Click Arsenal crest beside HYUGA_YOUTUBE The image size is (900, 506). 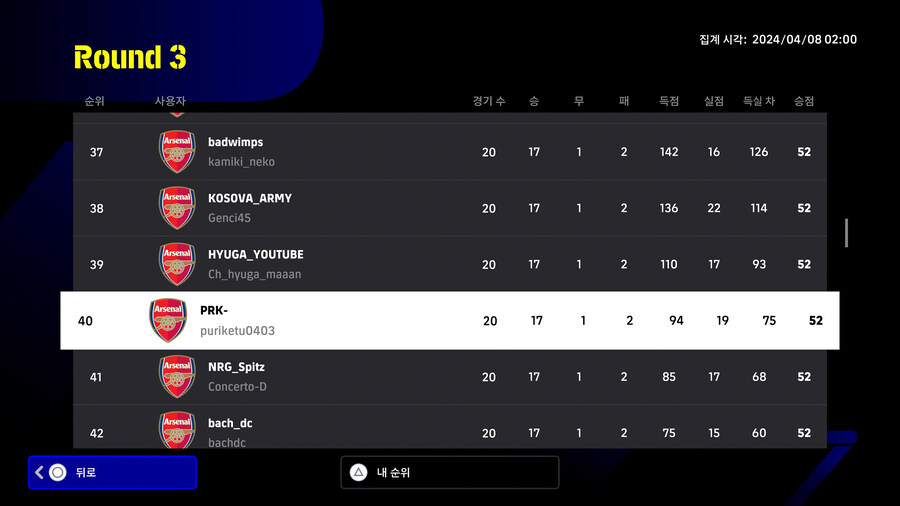tap(177, 264)
